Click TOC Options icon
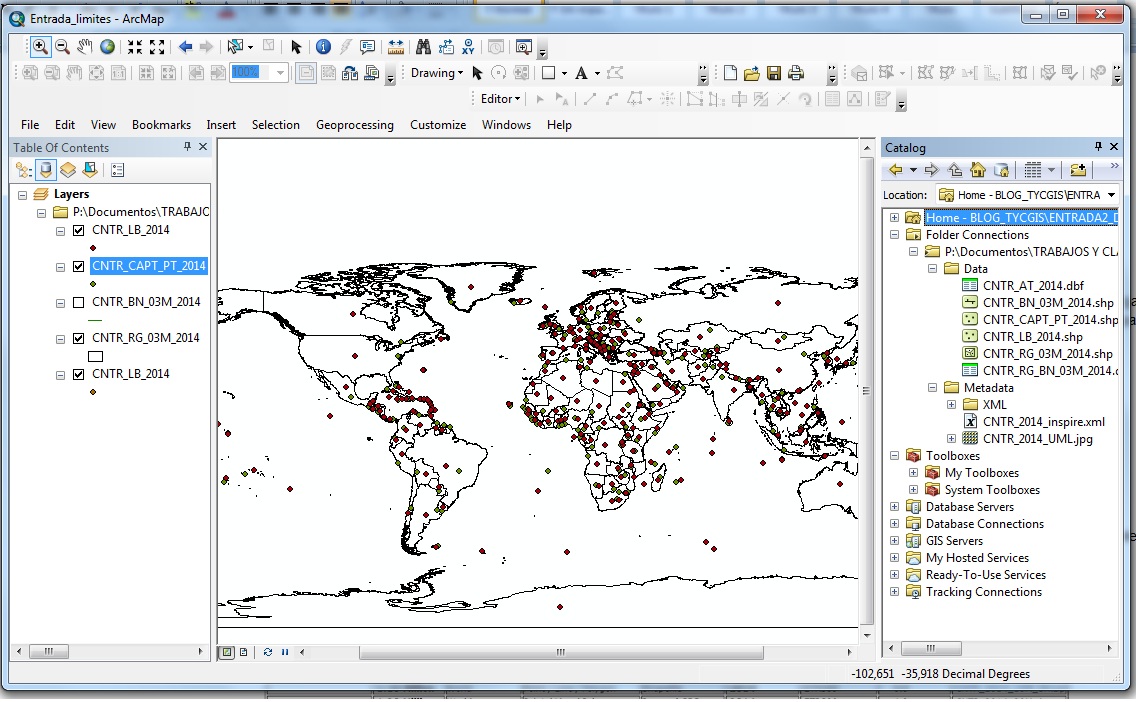This screenshot has height=702, width=1136. [117, 170]
